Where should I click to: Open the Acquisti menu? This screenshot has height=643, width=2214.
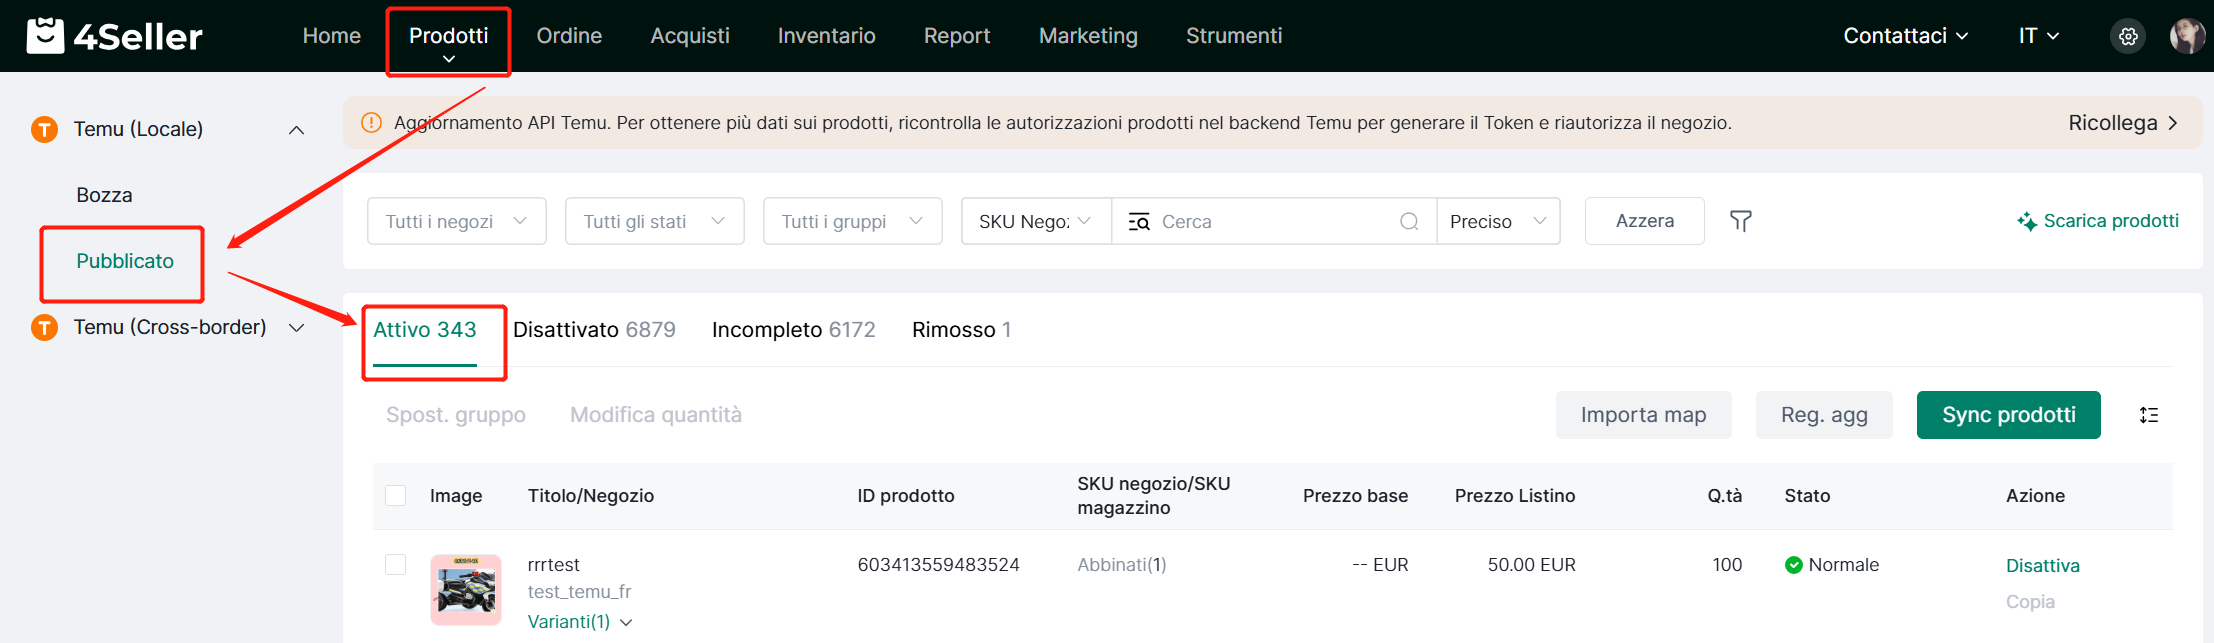click(x=690, y=36)
